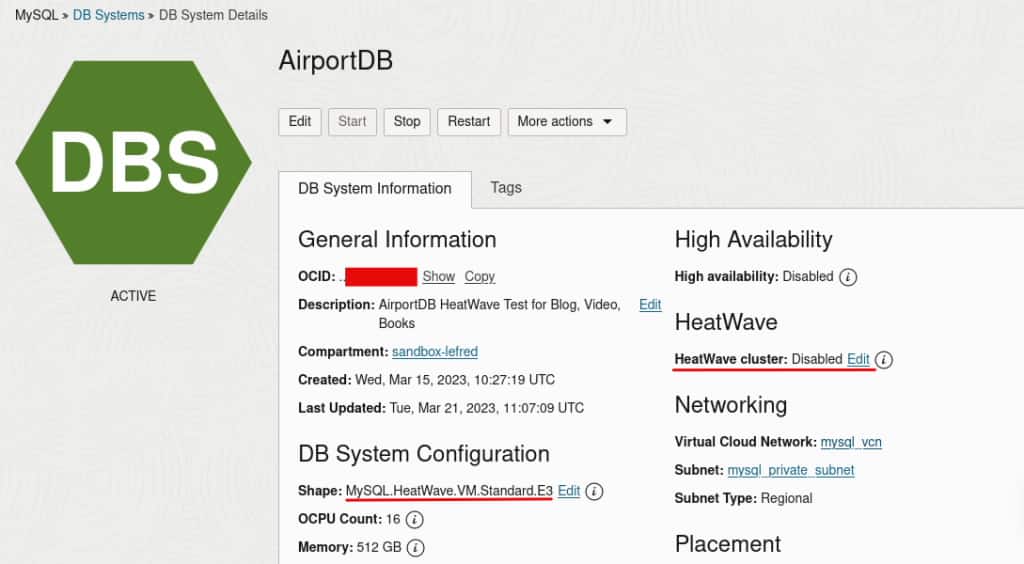The width and height of the screenshot is (1024, 564).
Task: Restart the DB system
Action: click(x=469, y=122)
